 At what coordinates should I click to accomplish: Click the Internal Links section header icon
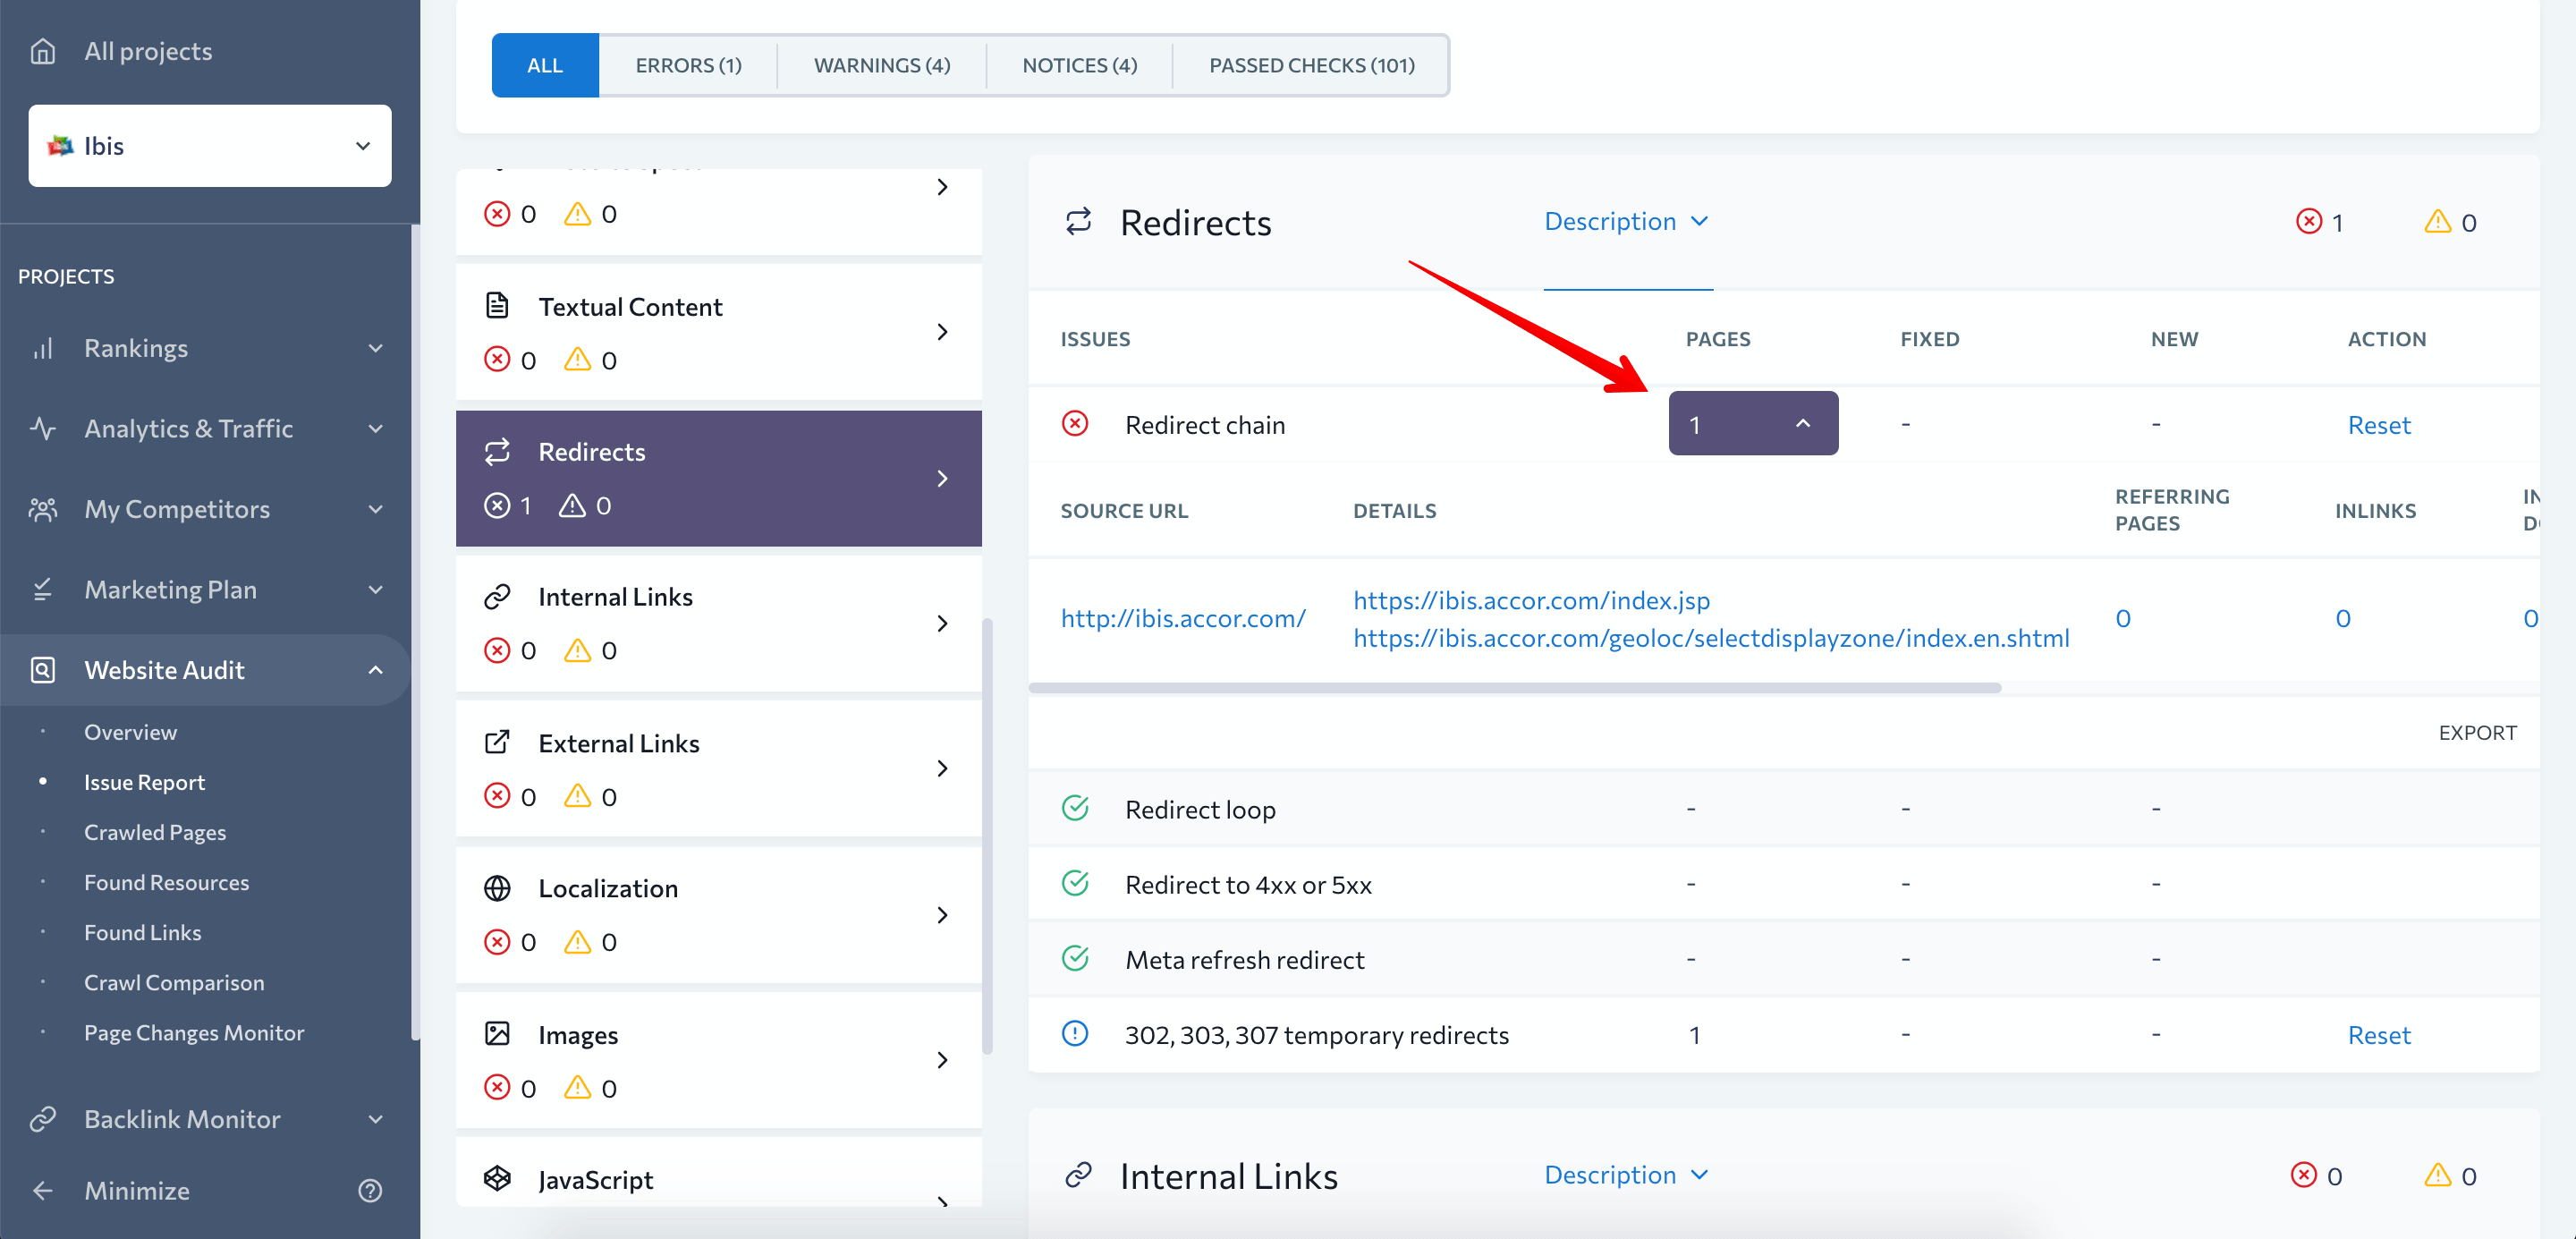[1078, 1174]
